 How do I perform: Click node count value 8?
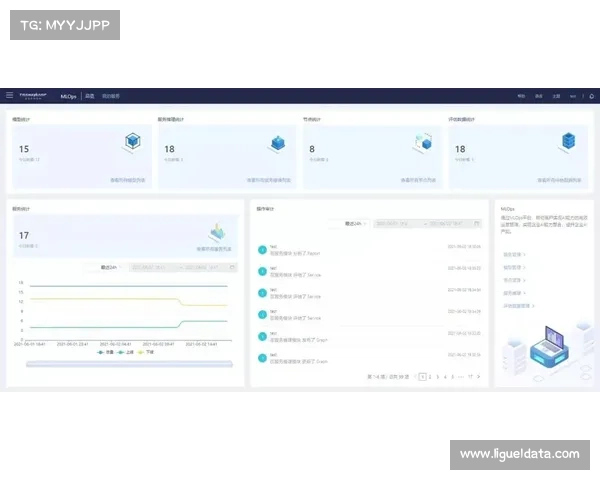click(x=312, y=149)
